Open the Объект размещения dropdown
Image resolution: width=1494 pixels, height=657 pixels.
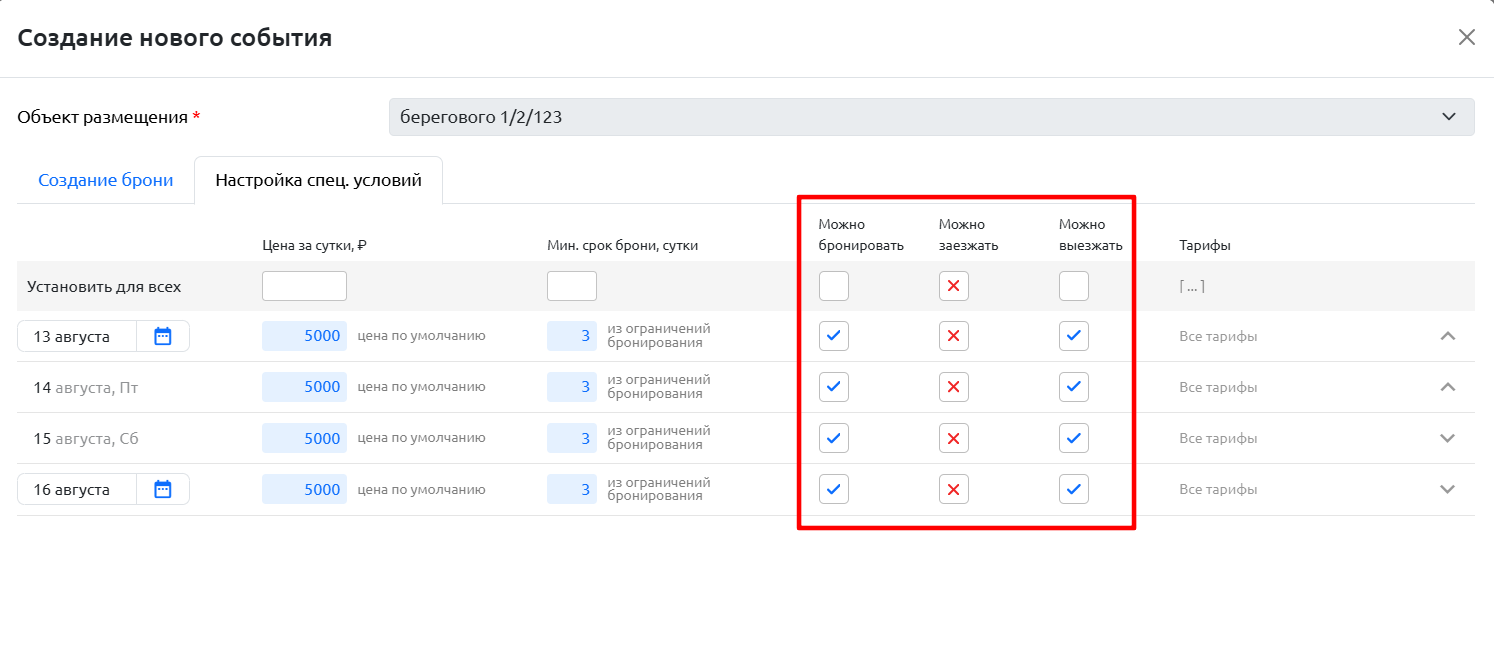click(x=931, y=117)
